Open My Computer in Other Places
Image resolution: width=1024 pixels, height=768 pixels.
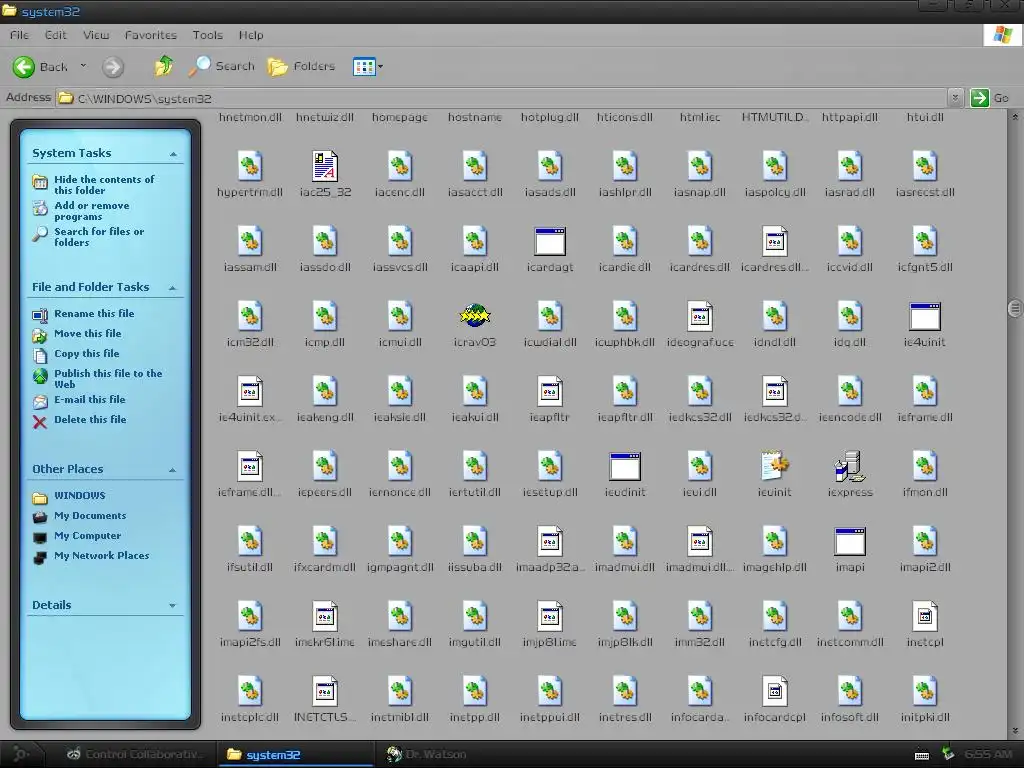coord(88,536)
